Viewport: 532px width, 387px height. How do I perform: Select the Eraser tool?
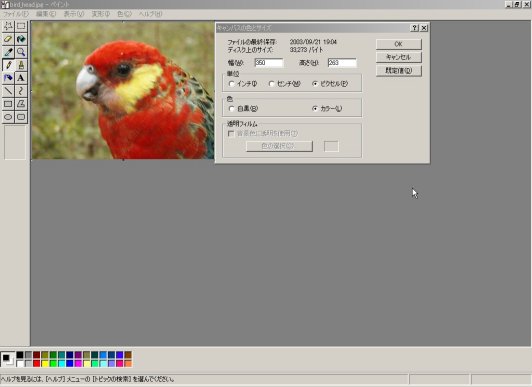tap(8, 39)
